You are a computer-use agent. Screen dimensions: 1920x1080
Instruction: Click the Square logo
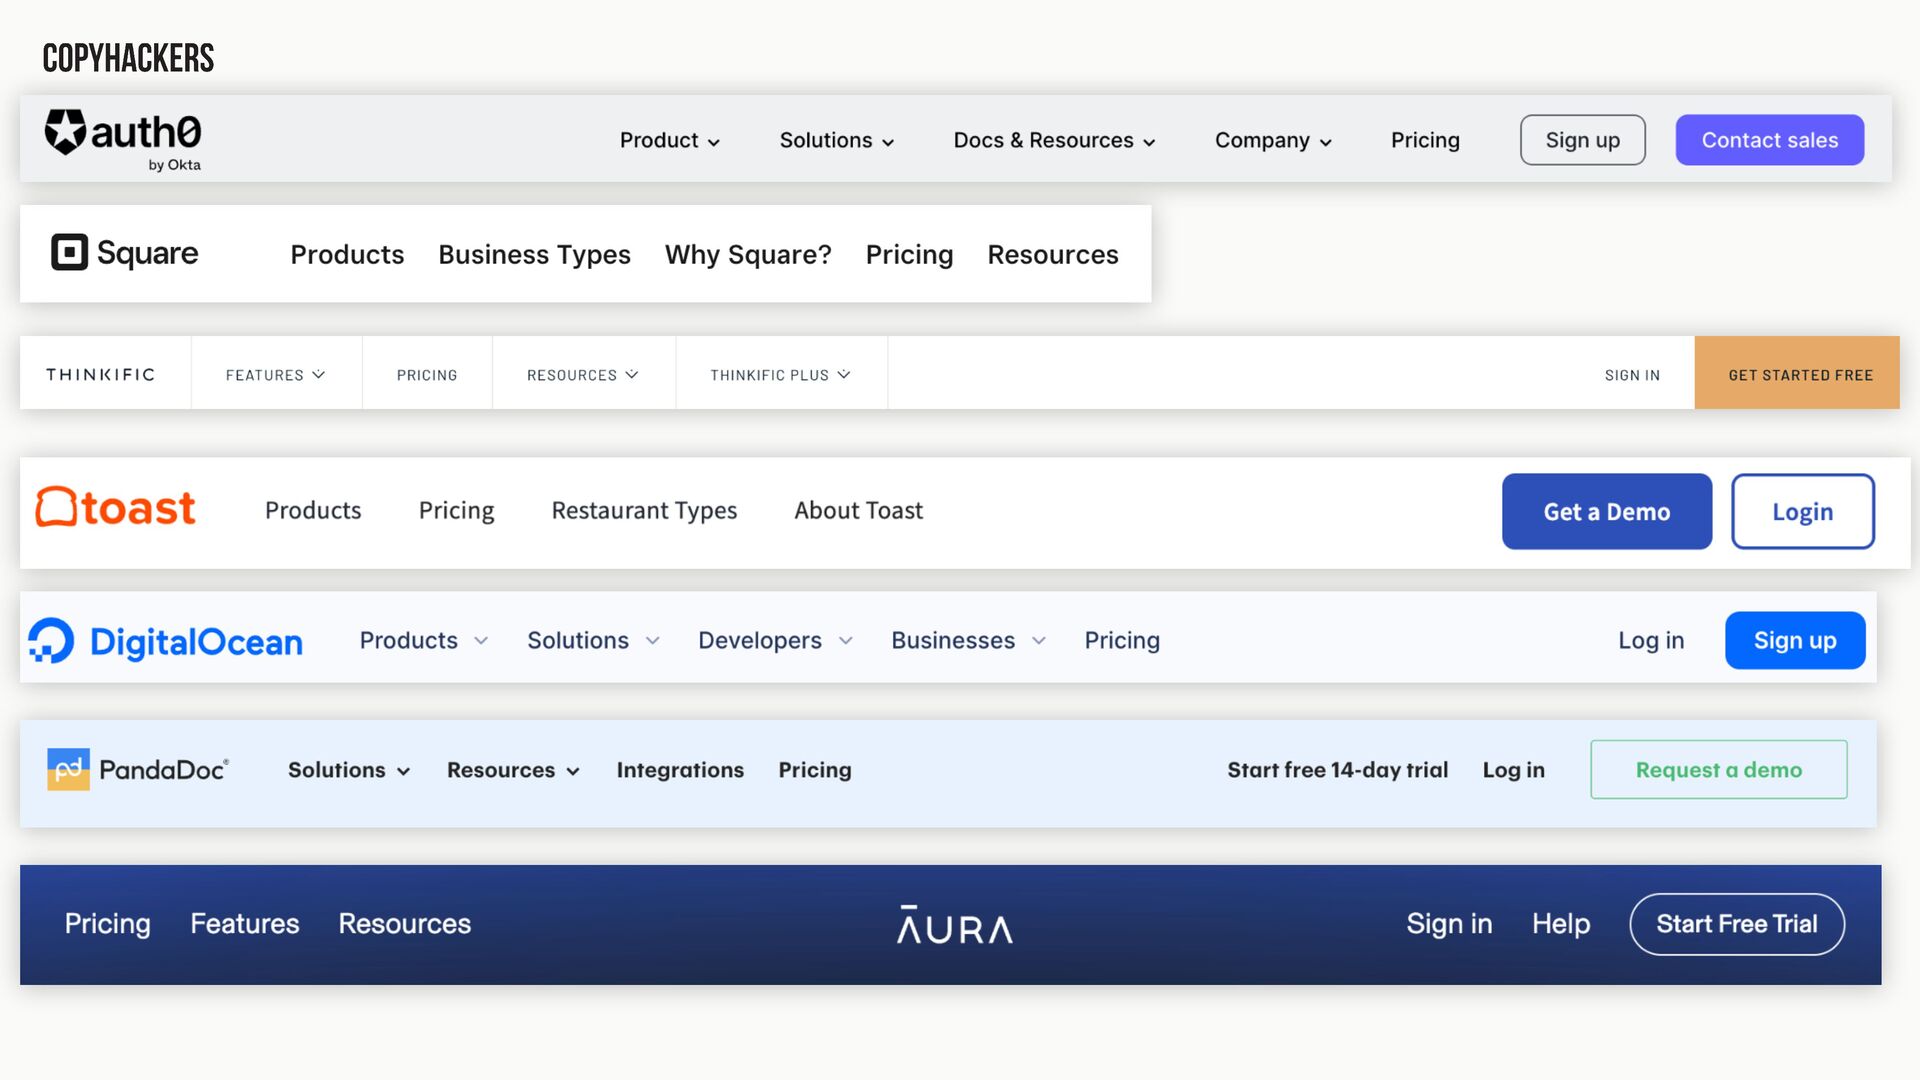[125, 253]
